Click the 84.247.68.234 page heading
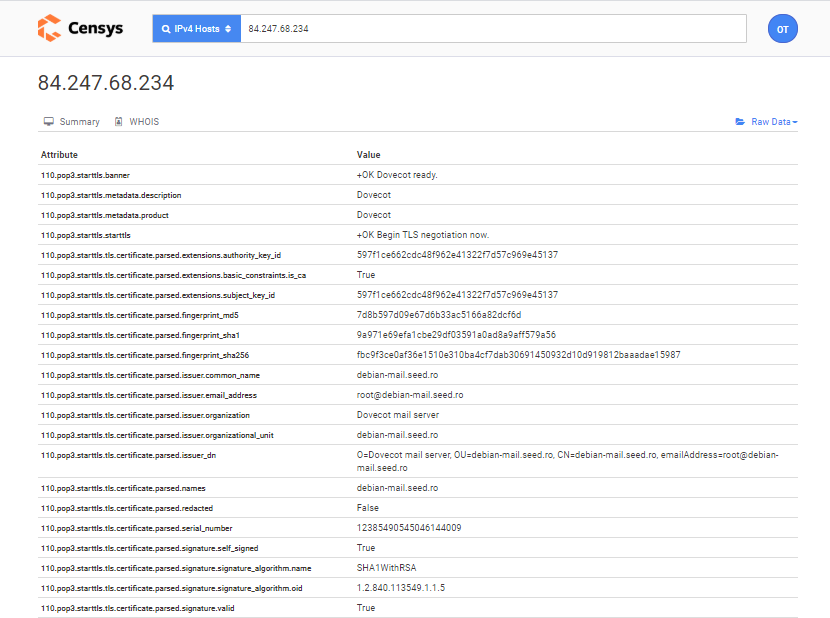 [106, 83]
